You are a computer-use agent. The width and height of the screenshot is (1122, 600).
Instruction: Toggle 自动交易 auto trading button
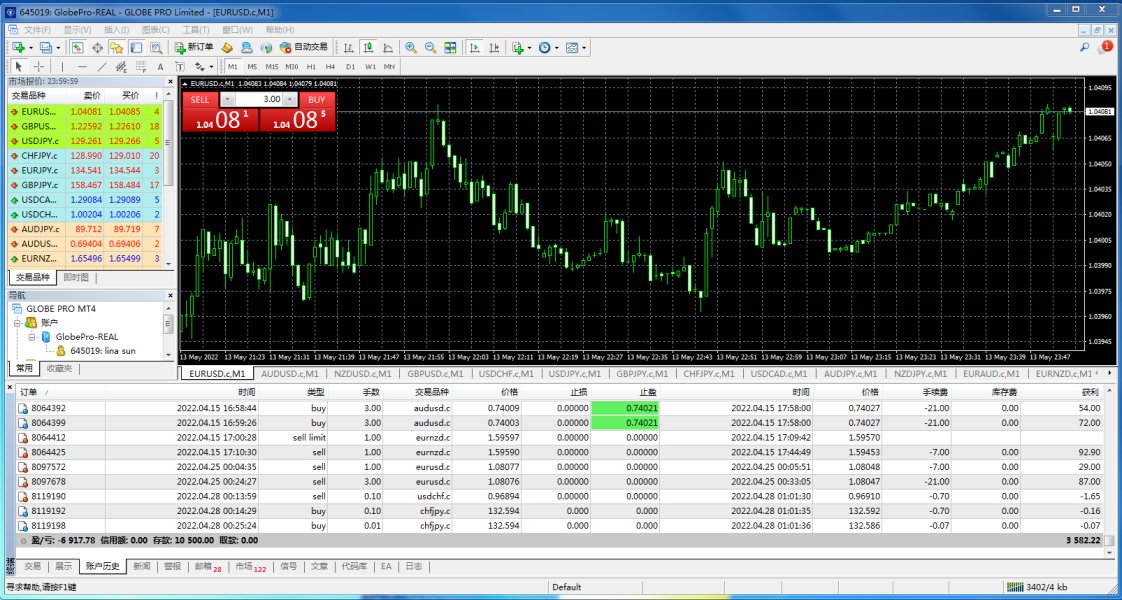[303, 47]
